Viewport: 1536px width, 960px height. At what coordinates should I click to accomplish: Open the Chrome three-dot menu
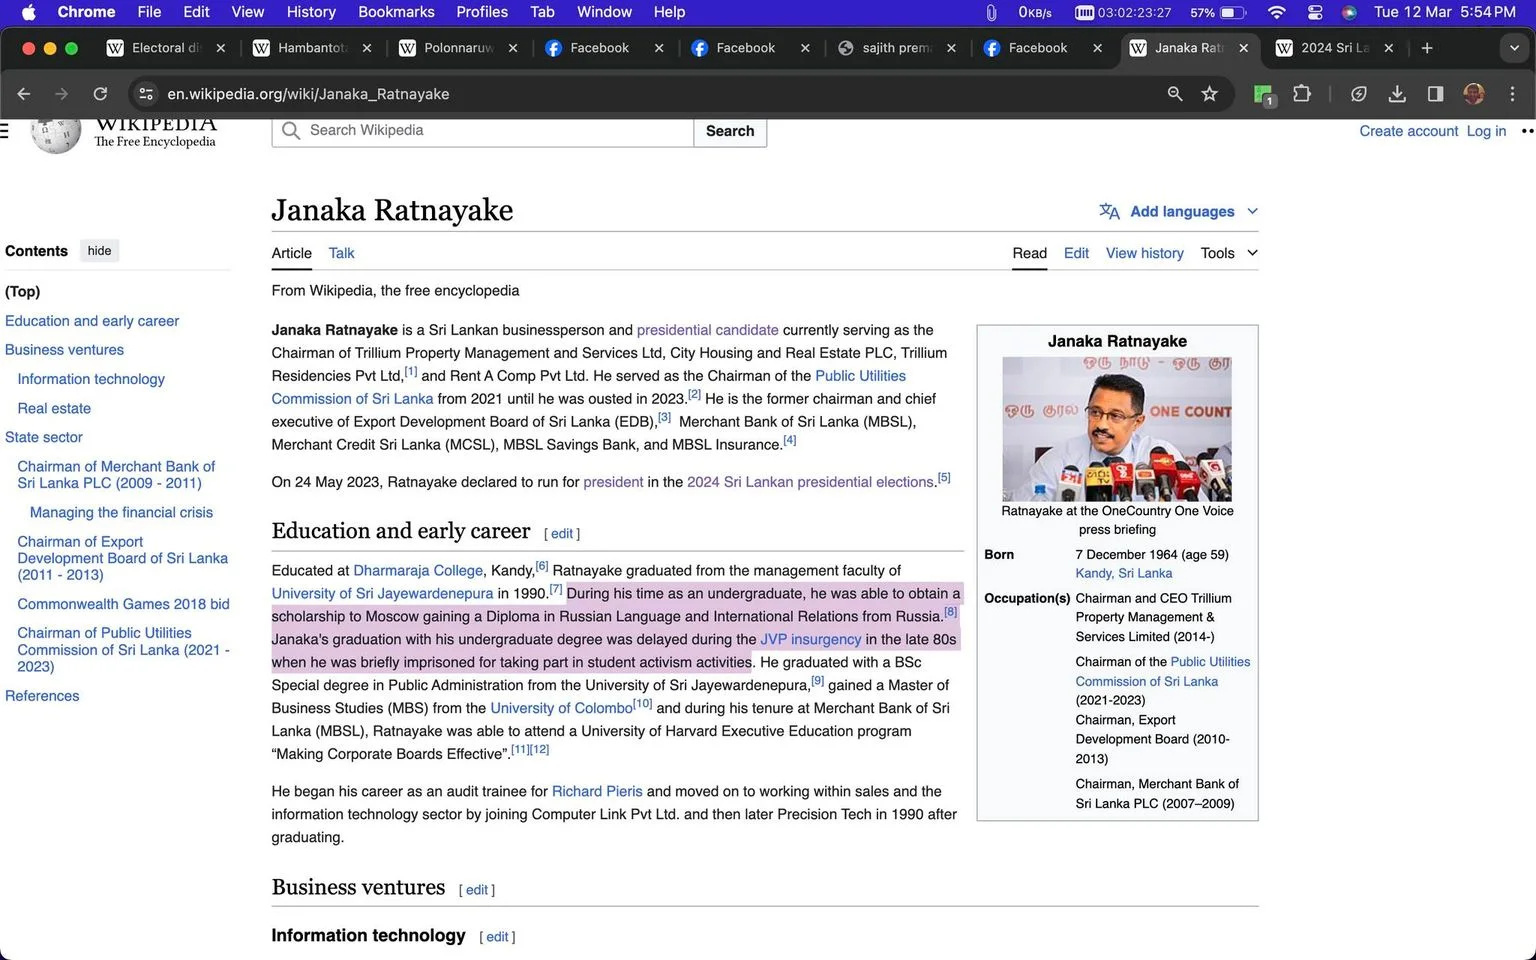click(x=1512, y=94)
